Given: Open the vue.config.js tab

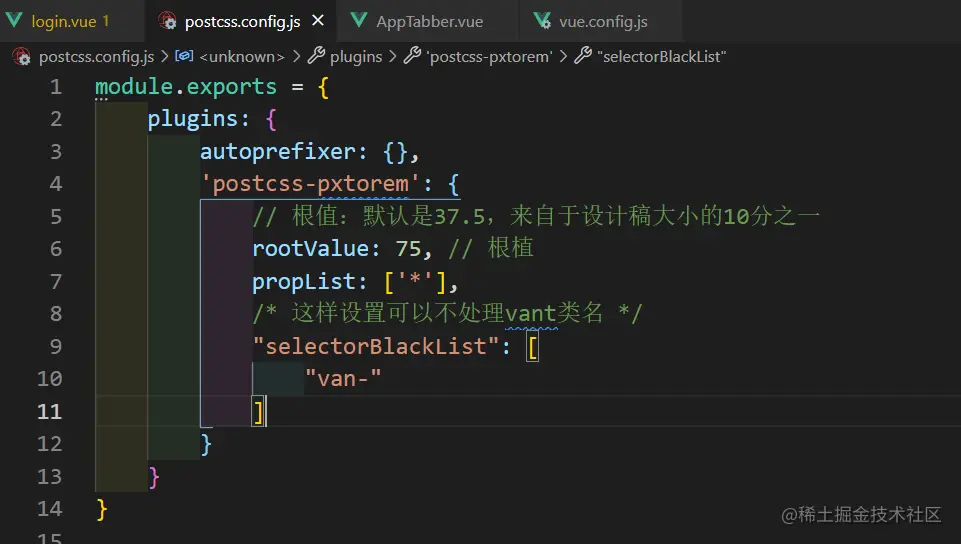Looking at the screenshot, I should (x=602, y=21).
